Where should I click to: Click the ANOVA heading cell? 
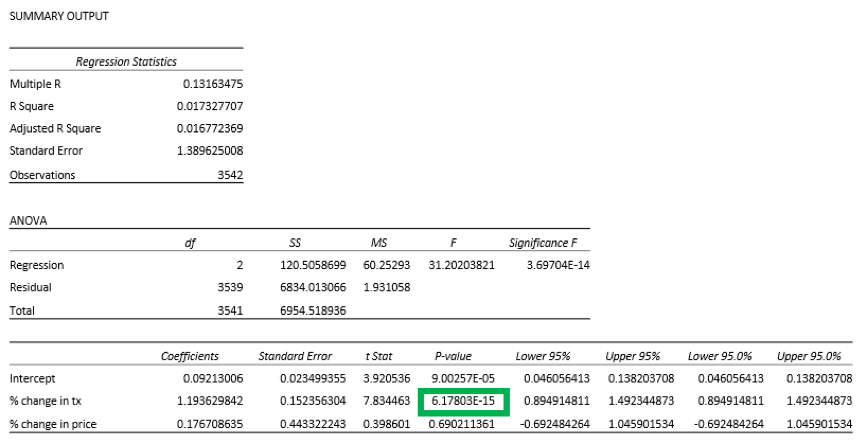[28, 221]
